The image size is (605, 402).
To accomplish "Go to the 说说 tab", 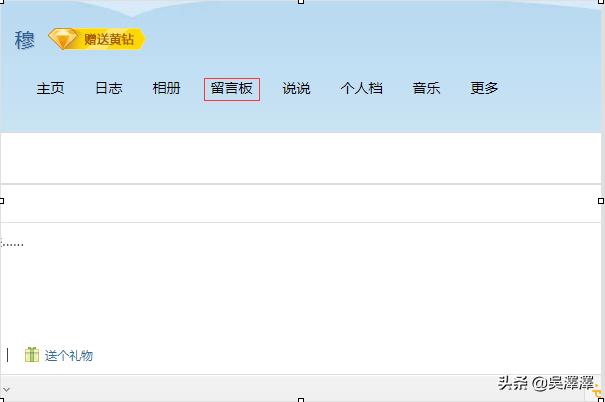I will click(296, 88).
